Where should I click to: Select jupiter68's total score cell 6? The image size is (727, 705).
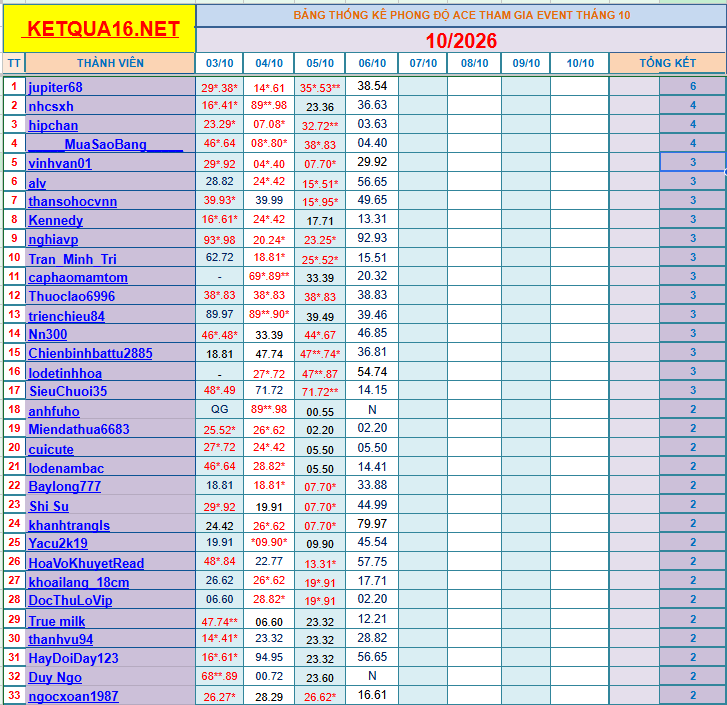click(693, 86)
